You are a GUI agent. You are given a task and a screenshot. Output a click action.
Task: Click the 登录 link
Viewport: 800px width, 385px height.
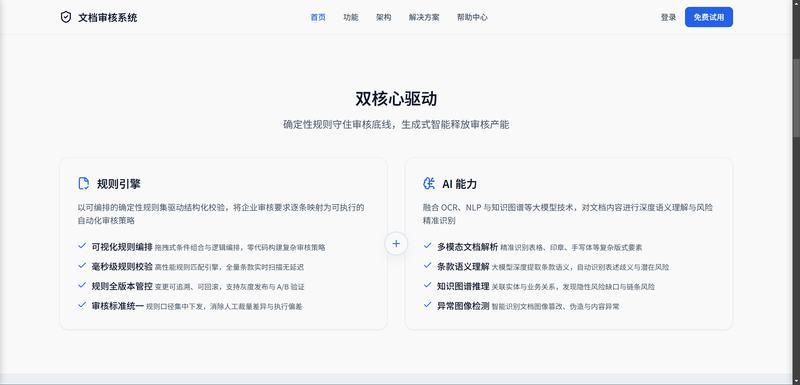click(668, 17)
